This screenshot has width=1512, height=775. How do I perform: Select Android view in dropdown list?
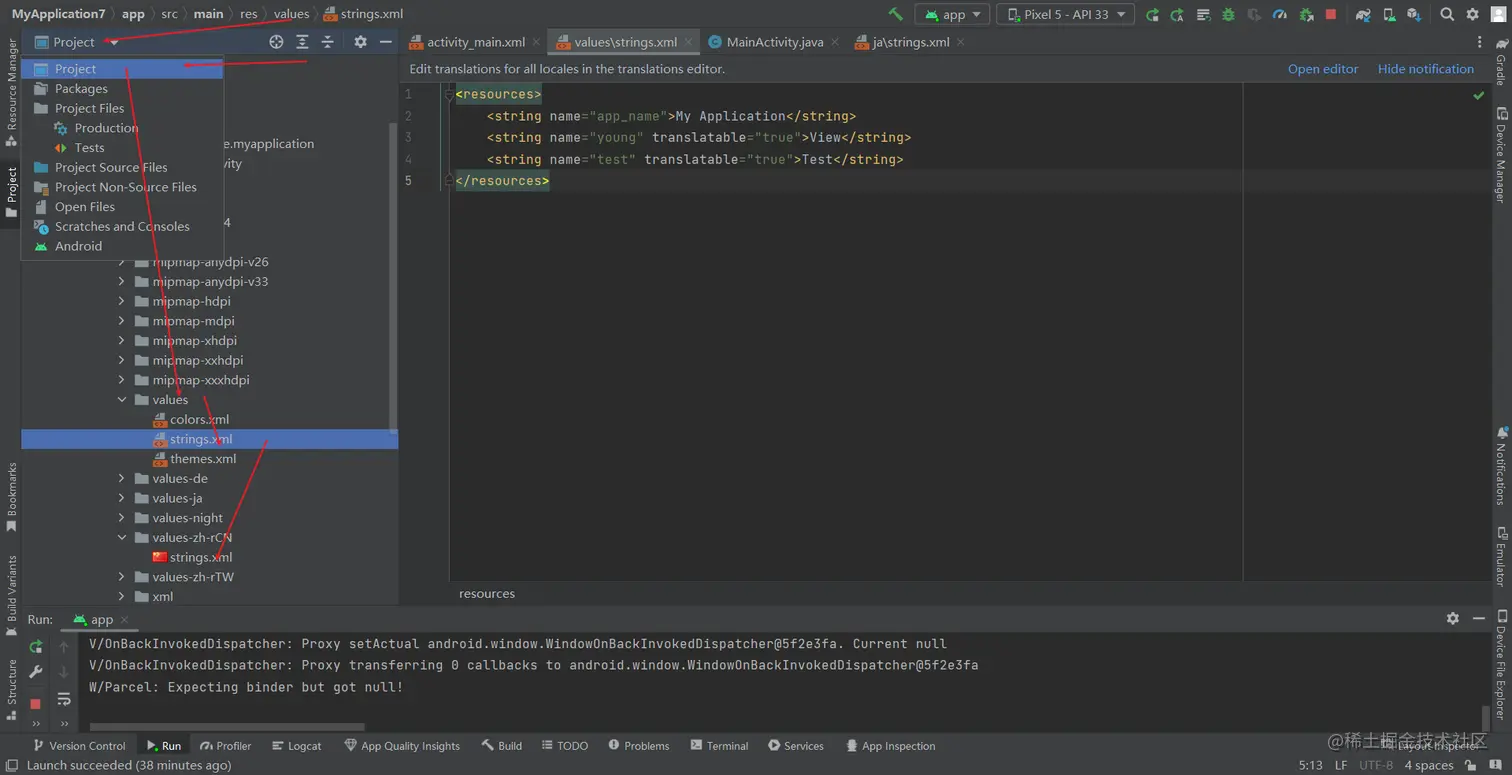[x=122, y=246]
